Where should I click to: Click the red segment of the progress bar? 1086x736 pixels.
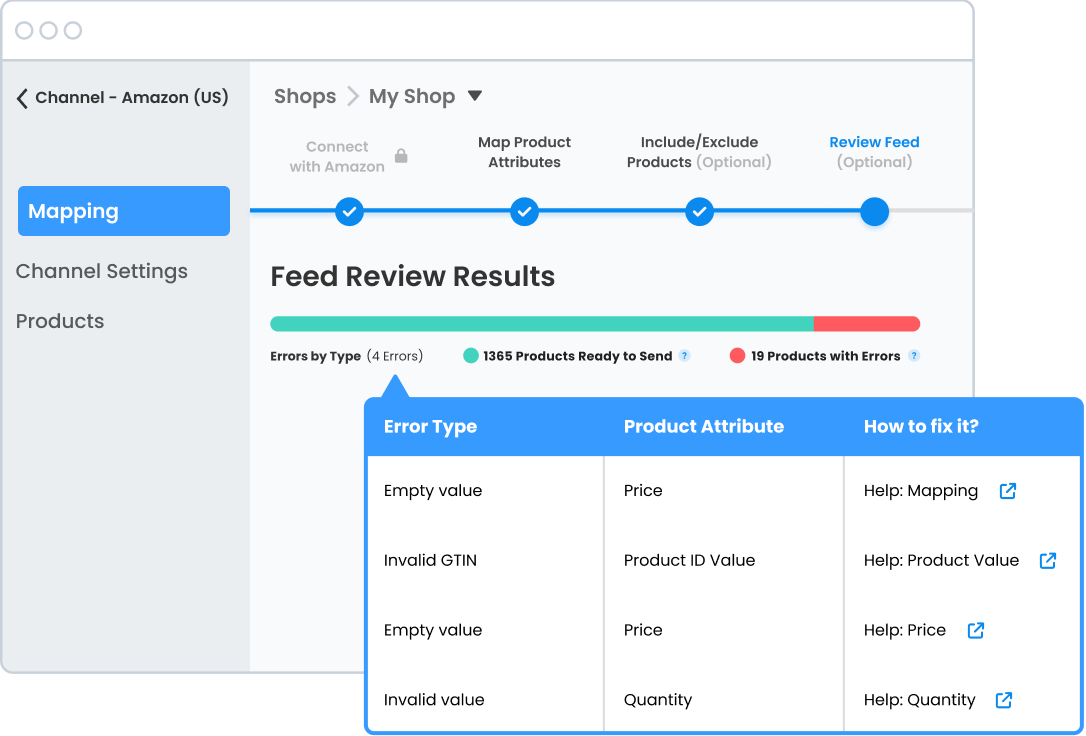click(x=866, y=323)
